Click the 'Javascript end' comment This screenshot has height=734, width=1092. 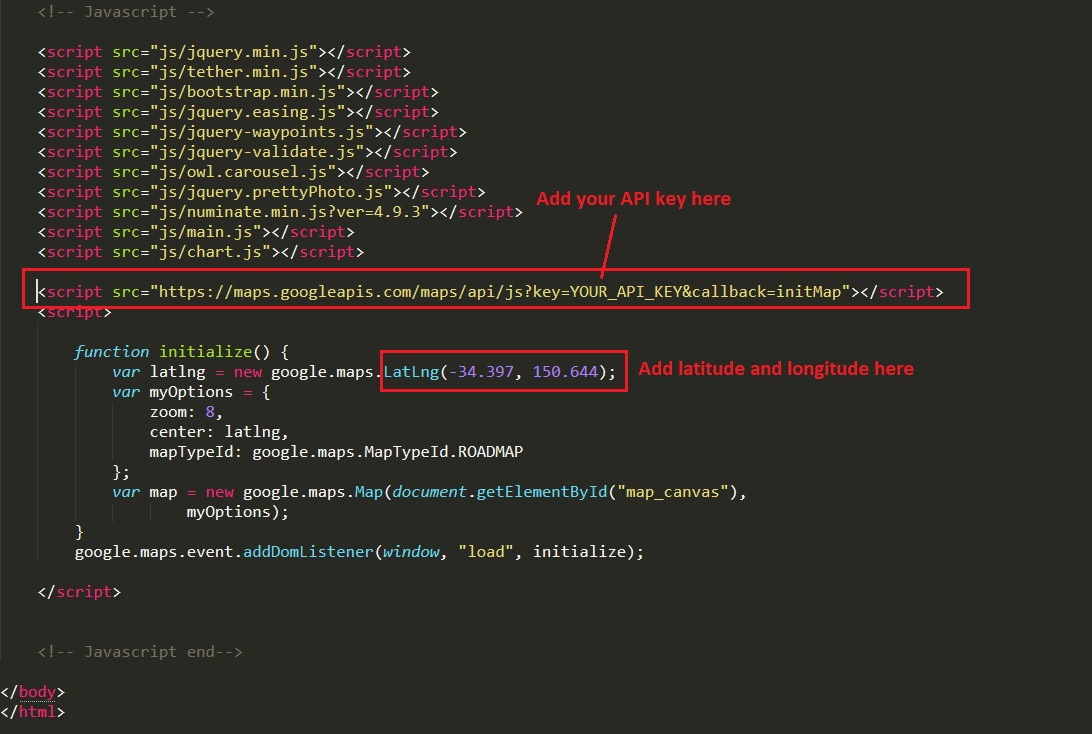point(140,652)
